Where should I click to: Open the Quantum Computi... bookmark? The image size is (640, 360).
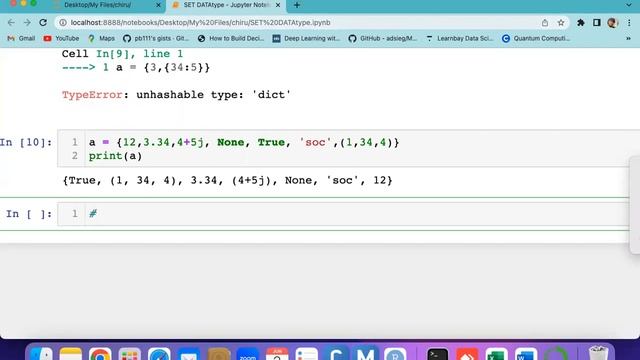pyautogui.click(x=536, y=38)
